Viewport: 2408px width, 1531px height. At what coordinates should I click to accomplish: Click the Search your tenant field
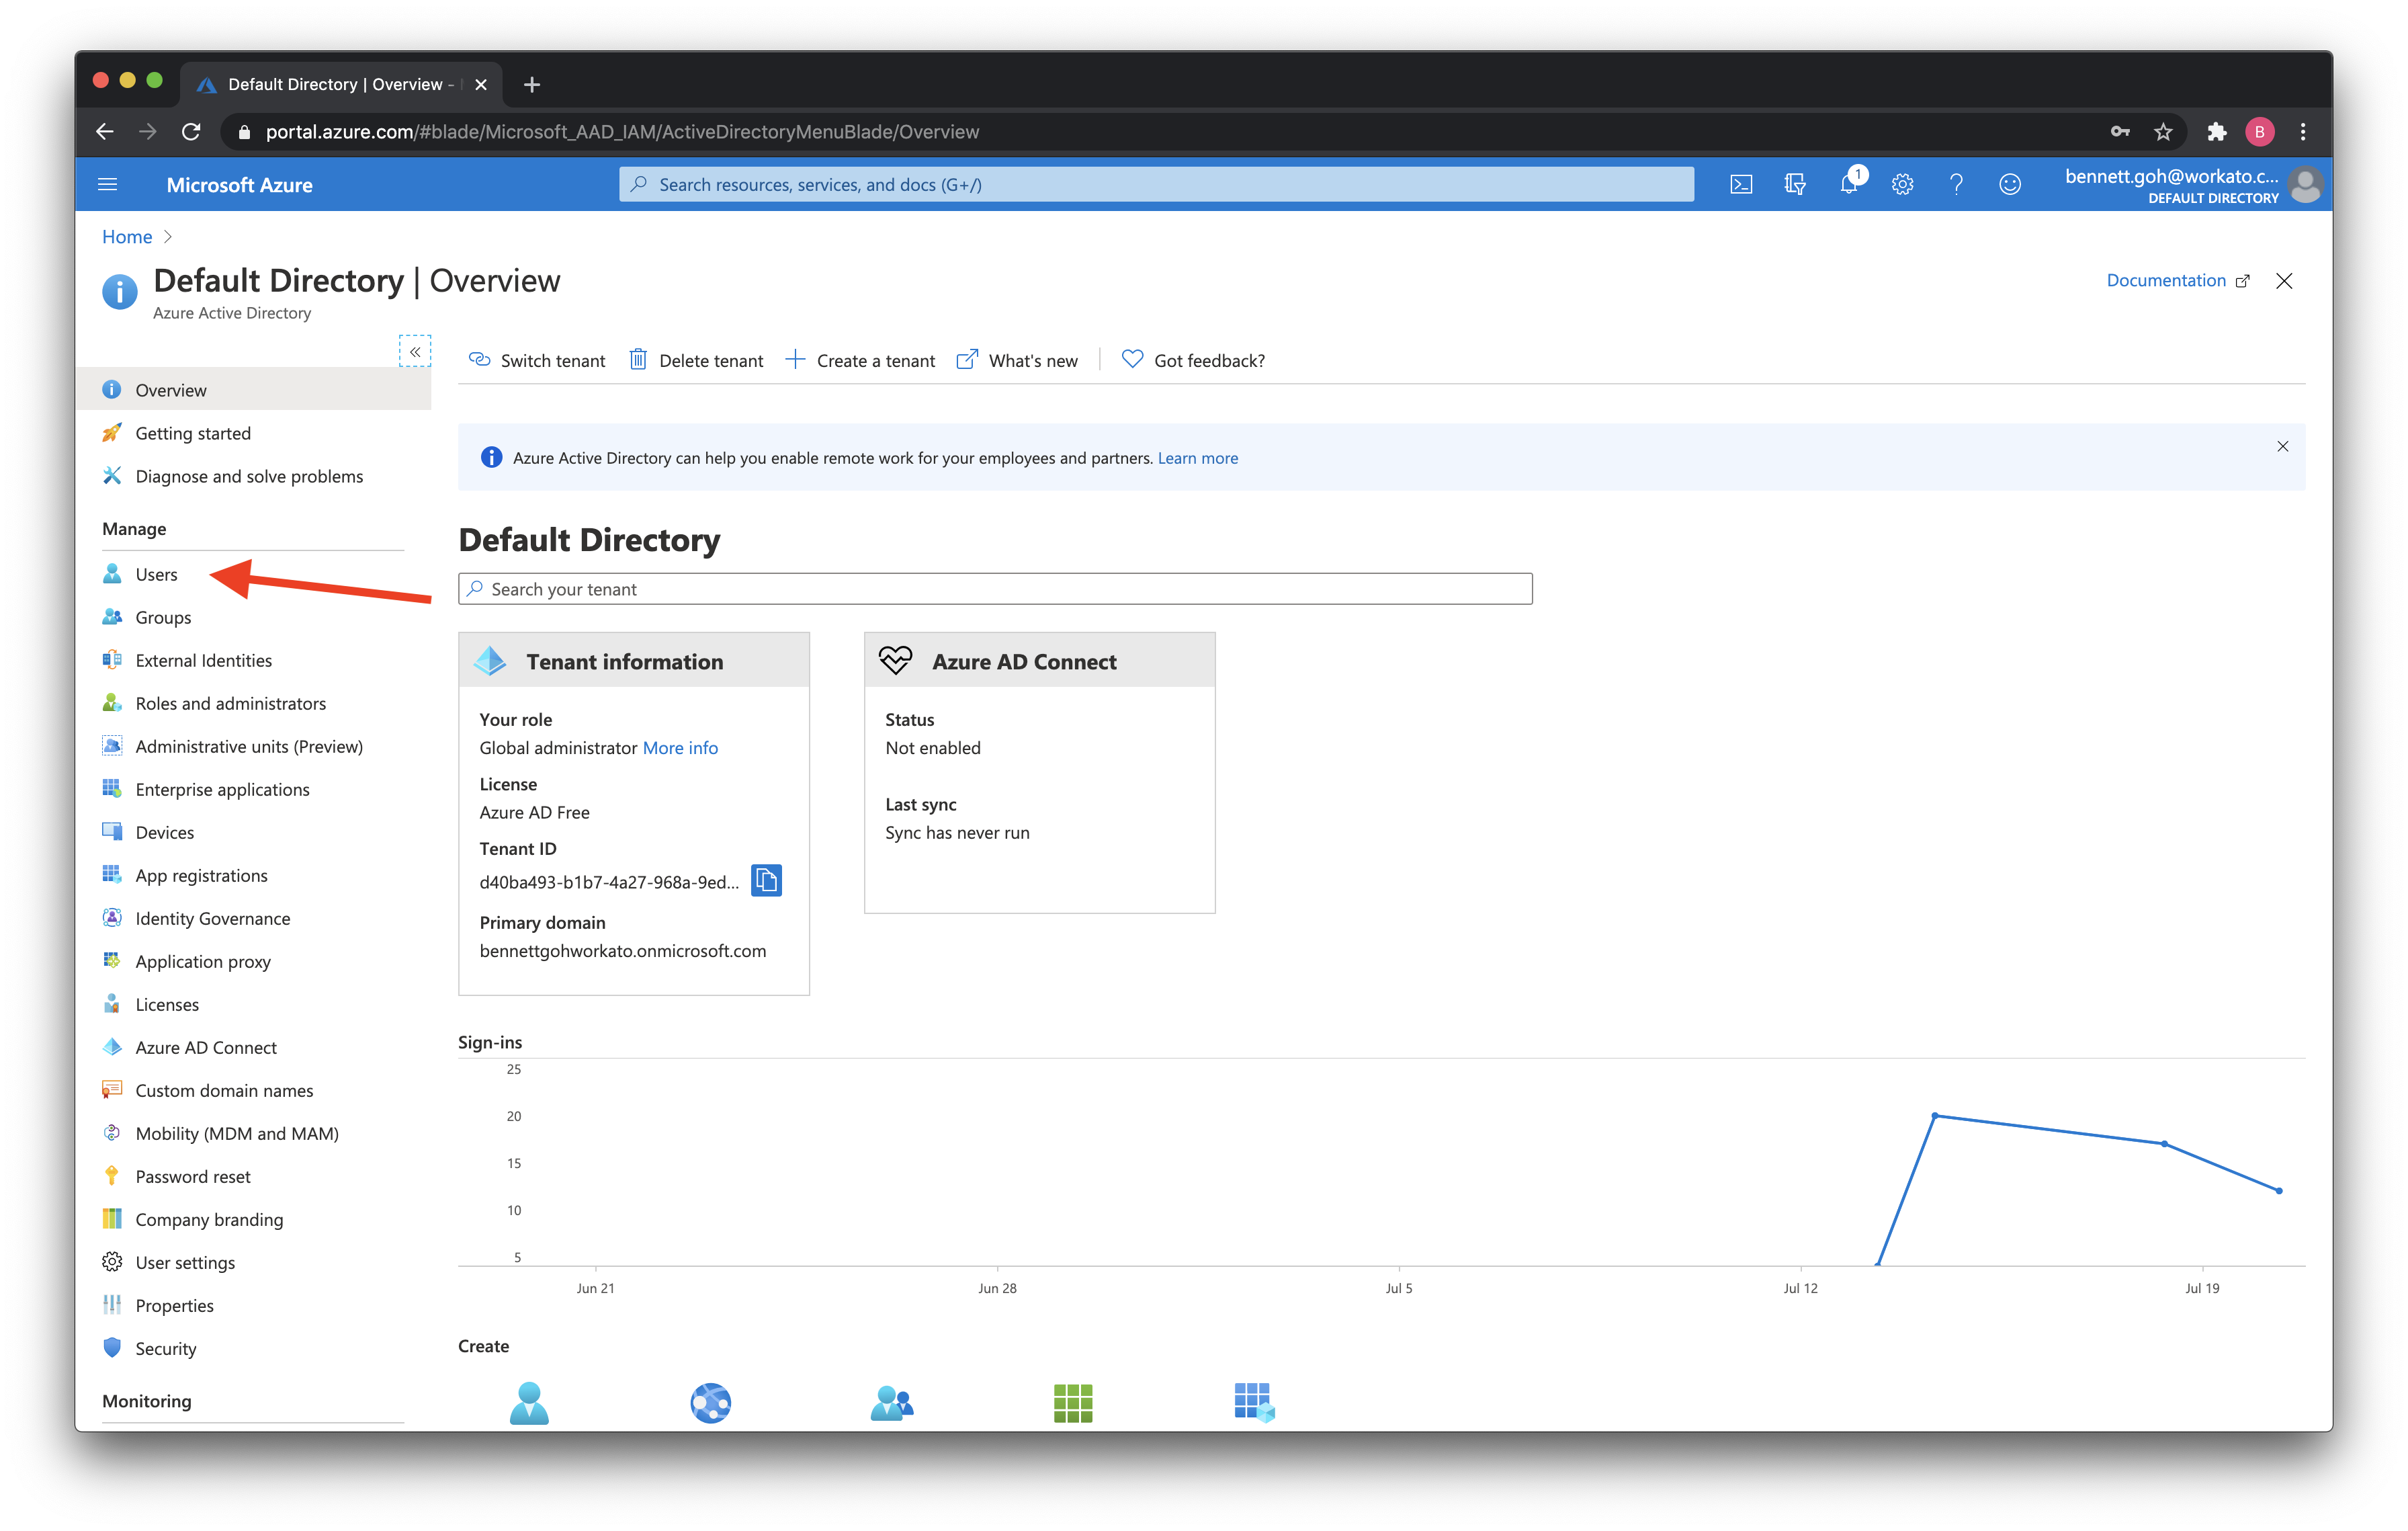click(x=994, y=589)
